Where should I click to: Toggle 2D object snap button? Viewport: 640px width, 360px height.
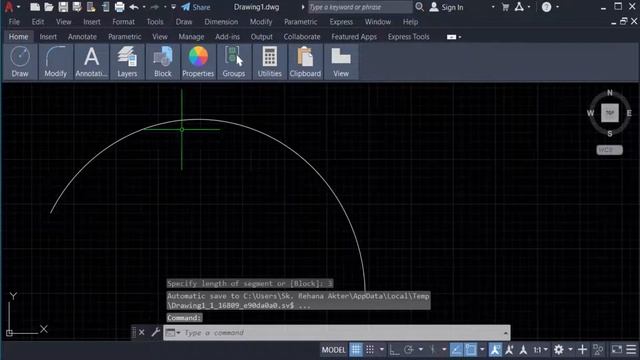coord(471,350)
